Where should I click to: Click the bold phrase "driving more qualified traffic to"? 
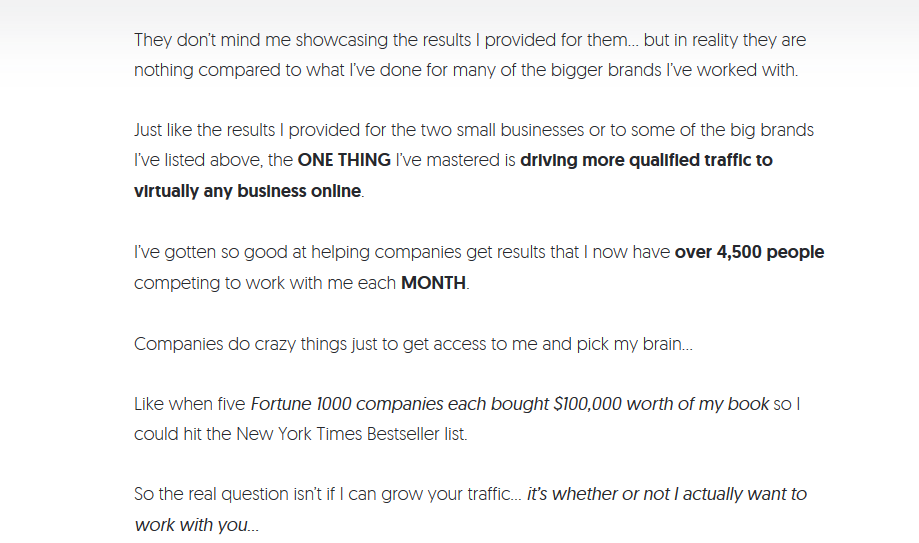tap(646, 160)
